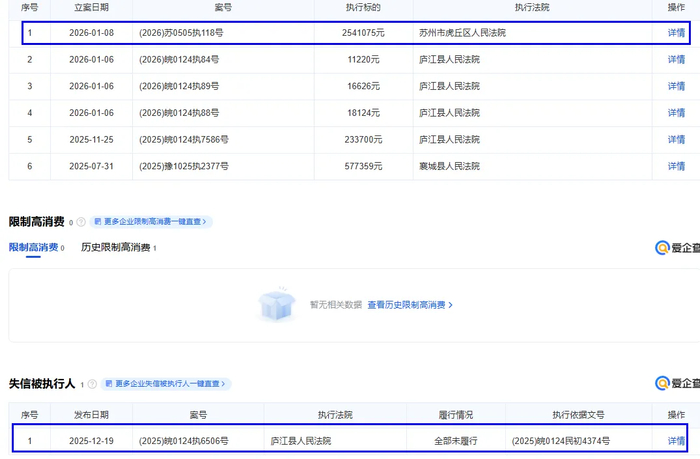
Task: Select amount 233700元
Action: point(363,140)
